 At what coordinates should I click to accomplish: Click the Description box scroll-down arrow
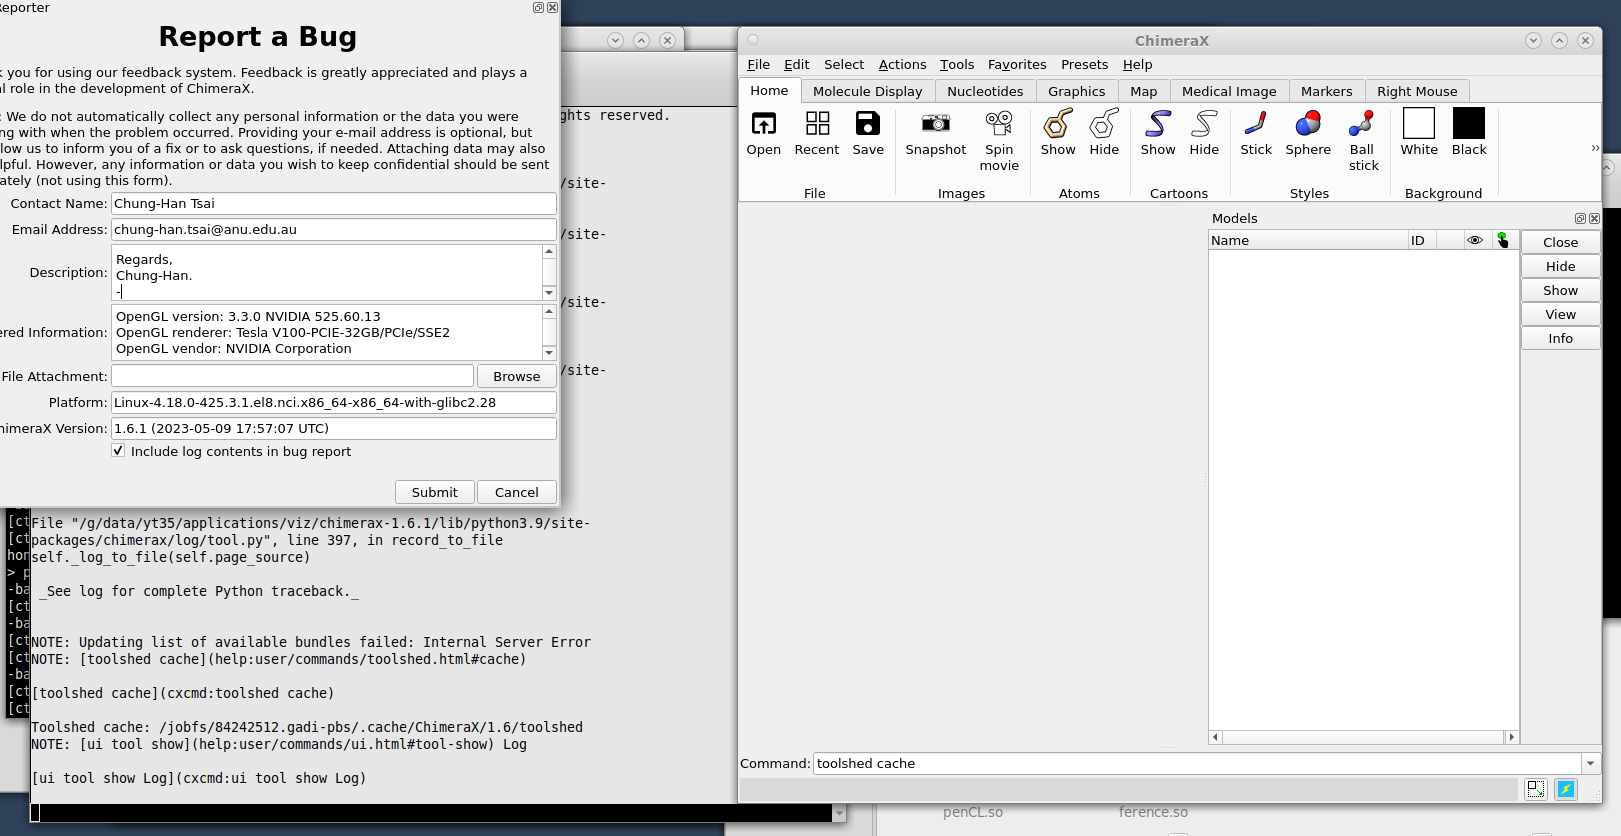[549, 292]
